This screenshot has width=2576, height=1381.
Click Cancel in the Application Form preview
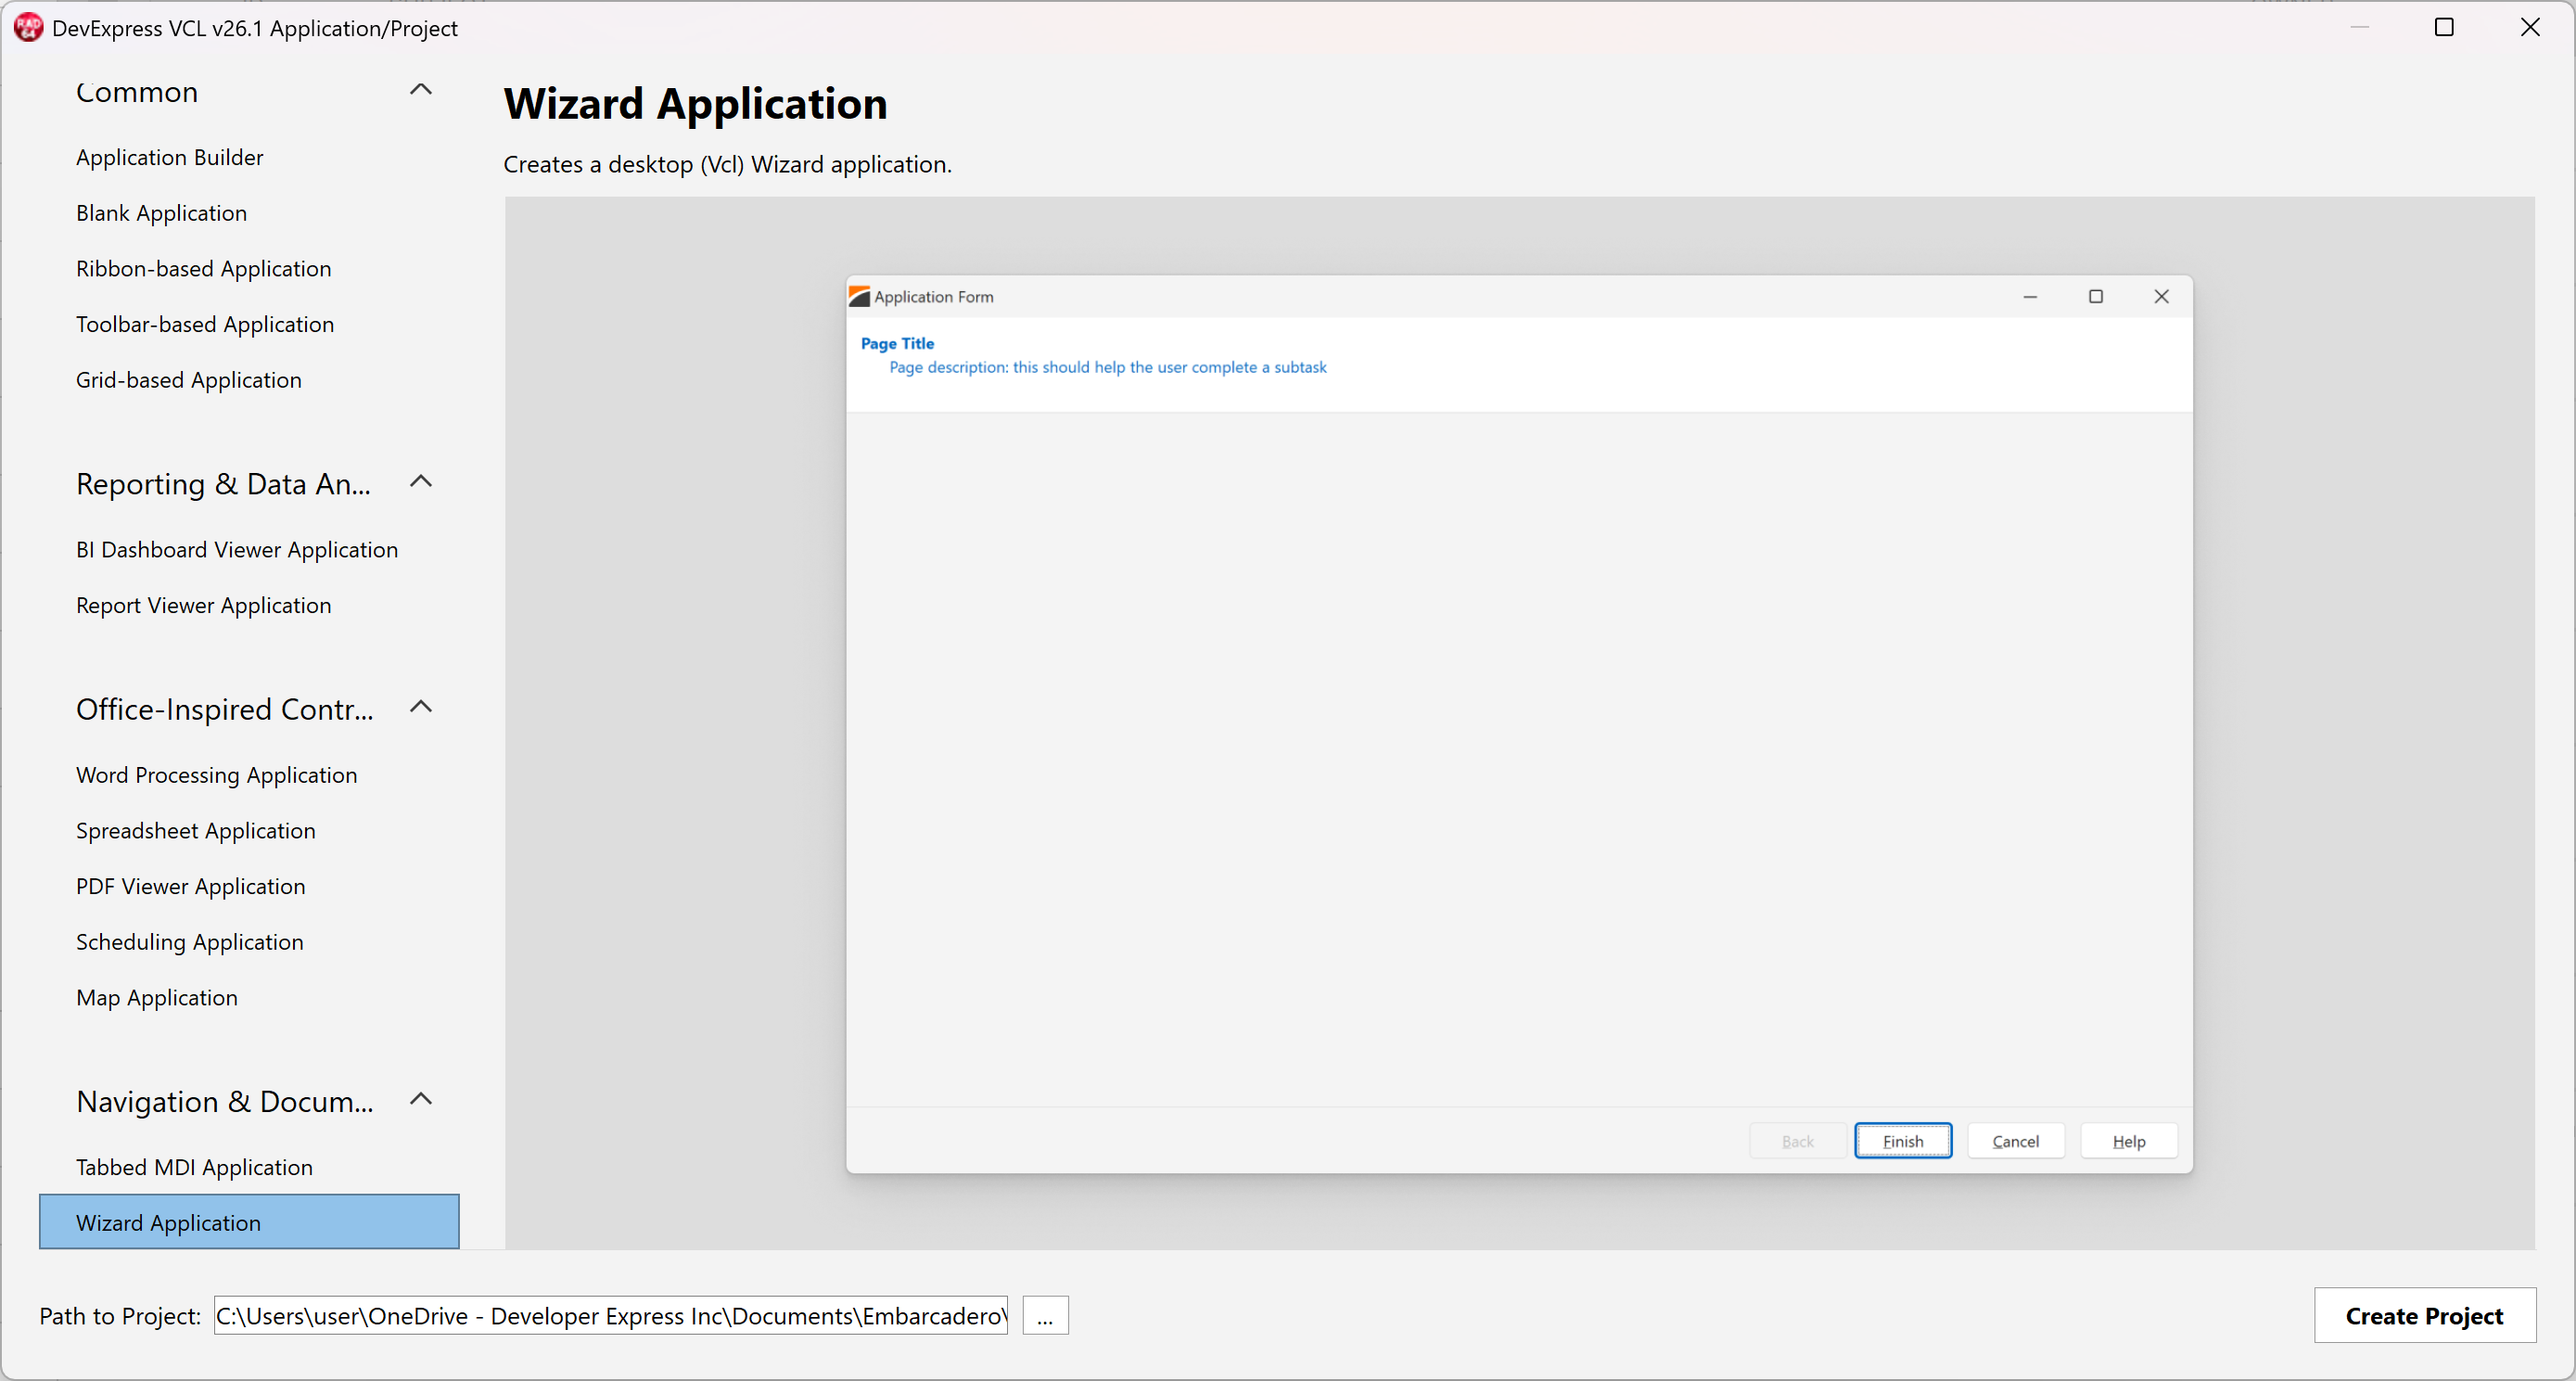coord(2015,1141)
